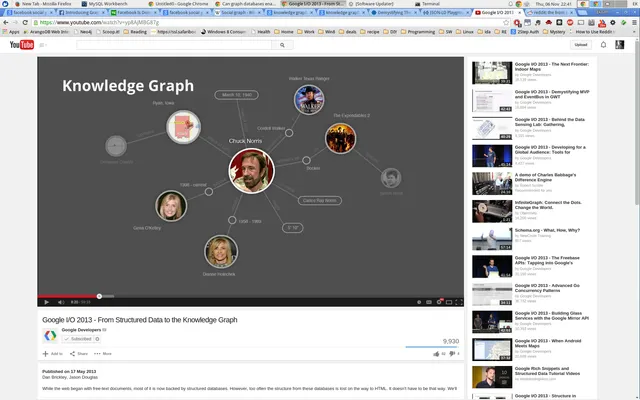Click the 9,930 view count
Image resolution: width=640 pixels, height=400 pixels.
[451, 341]
